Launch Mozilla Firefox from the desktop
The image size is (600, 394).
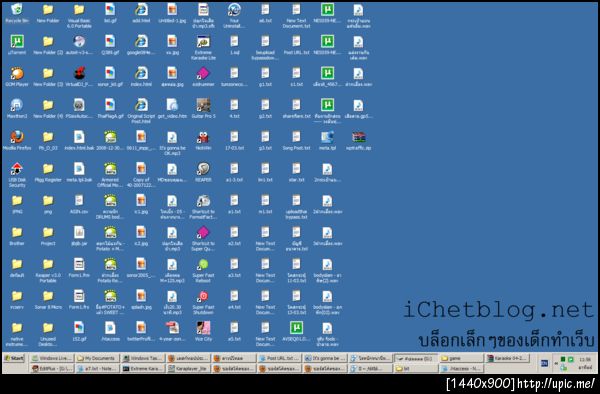click(17, 140)
